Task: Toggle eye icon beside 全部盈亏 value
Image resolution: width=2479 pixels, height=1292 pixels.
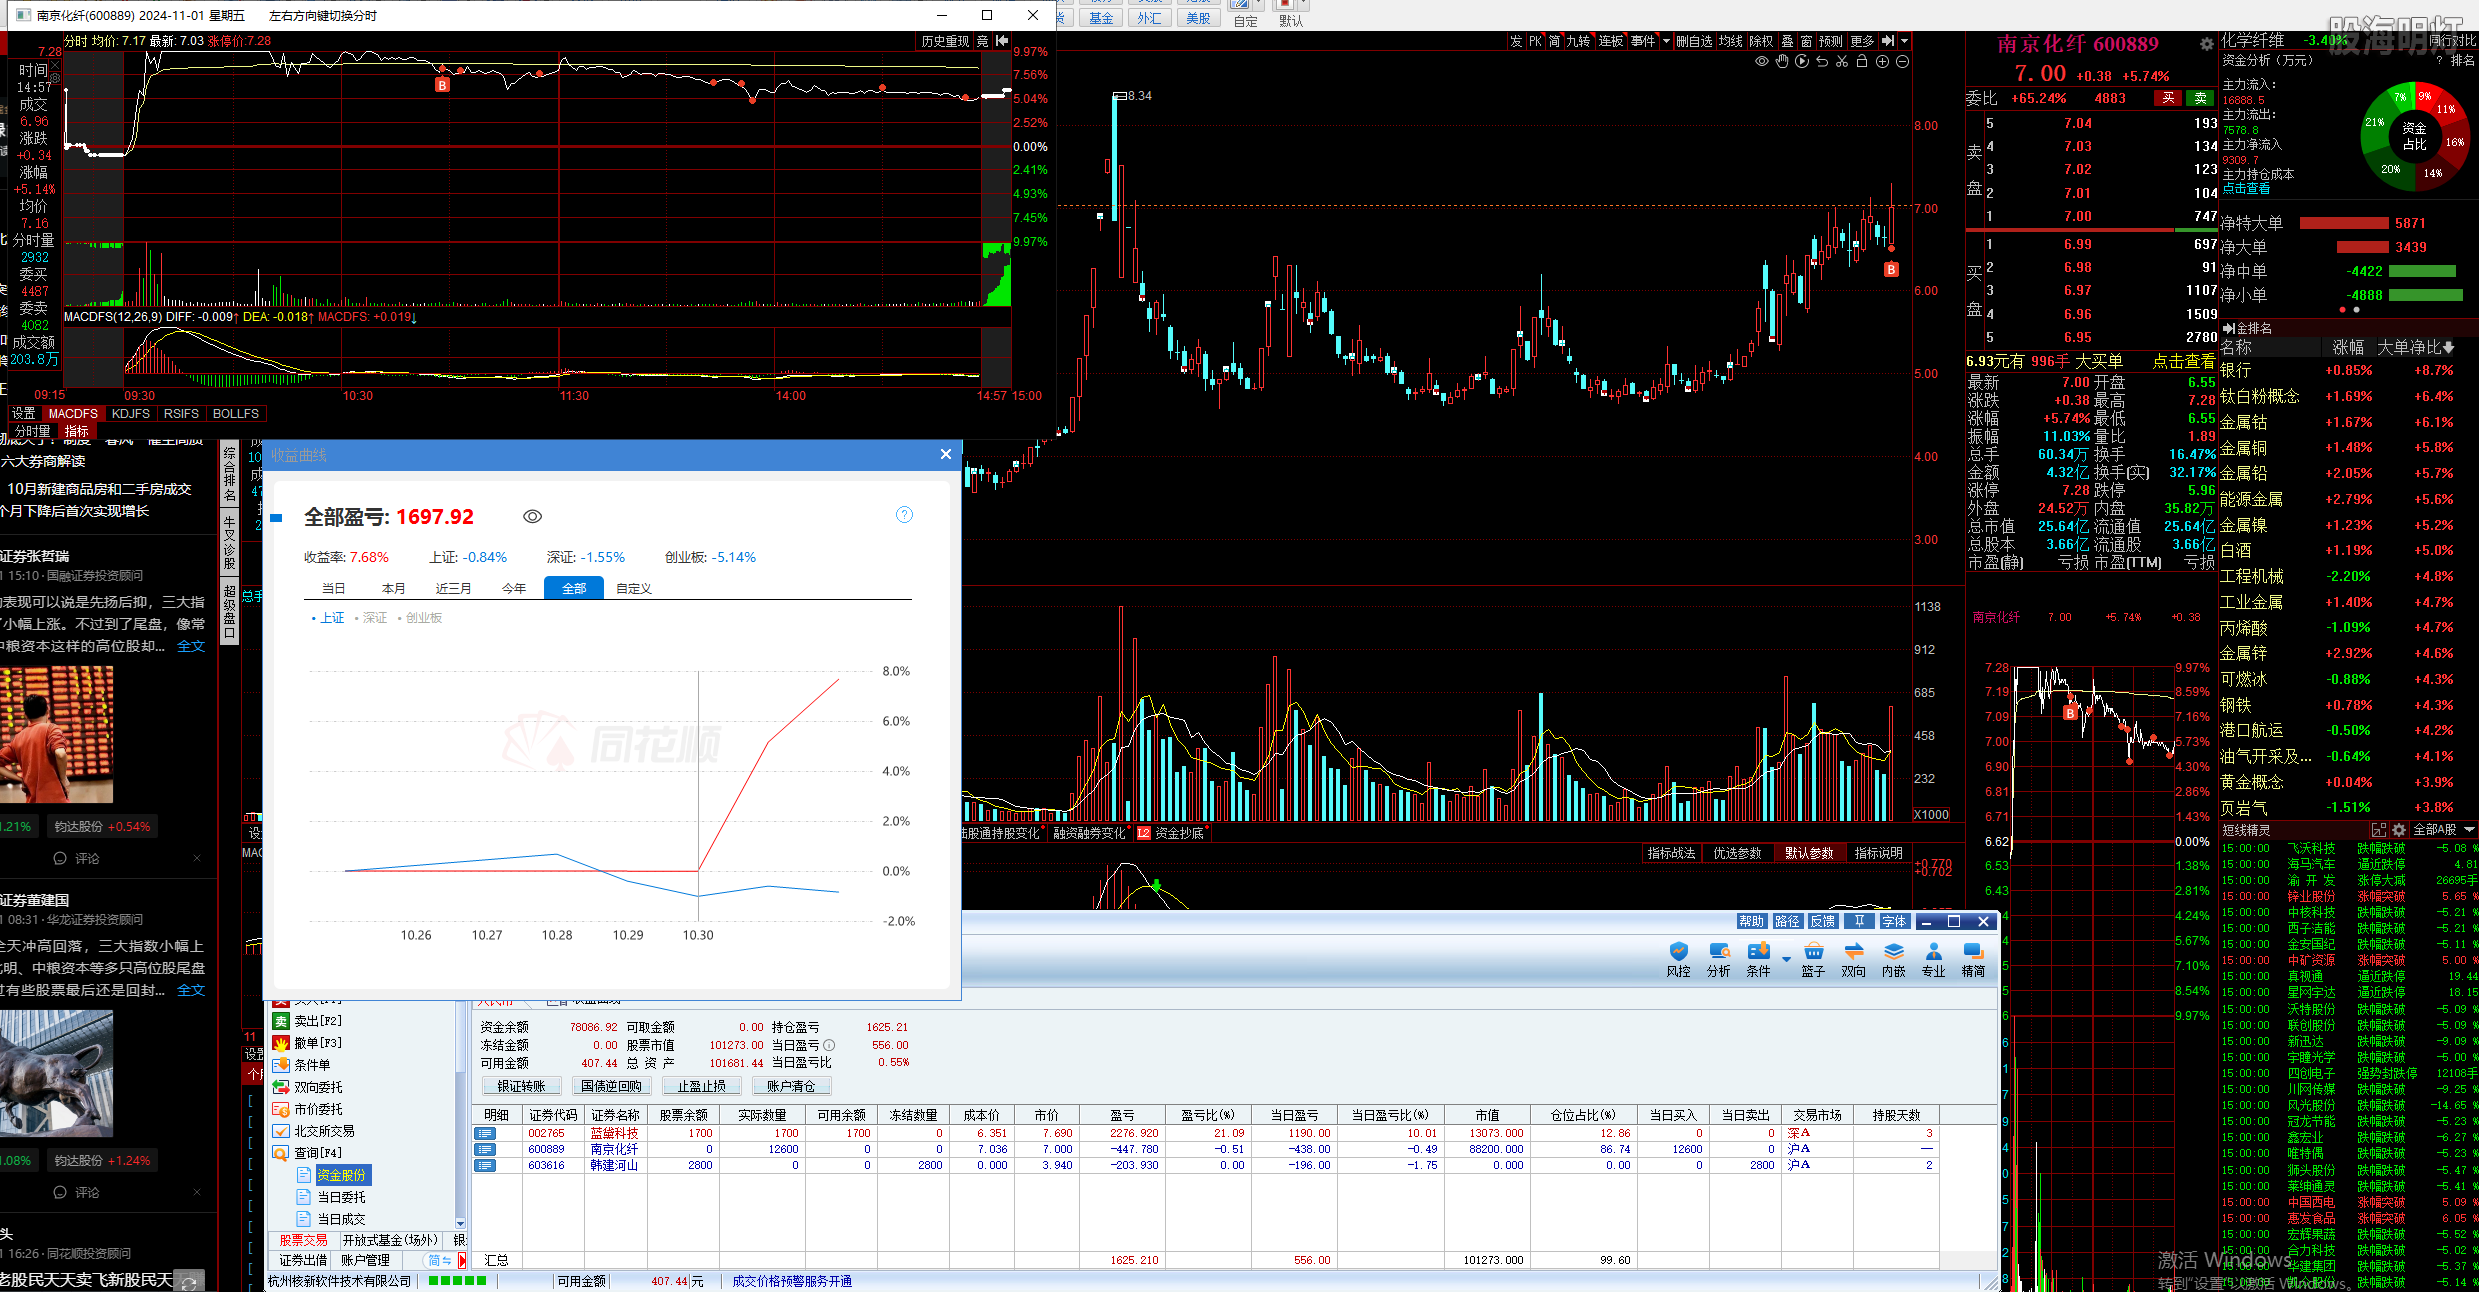Action: click(x=533, y=517)
